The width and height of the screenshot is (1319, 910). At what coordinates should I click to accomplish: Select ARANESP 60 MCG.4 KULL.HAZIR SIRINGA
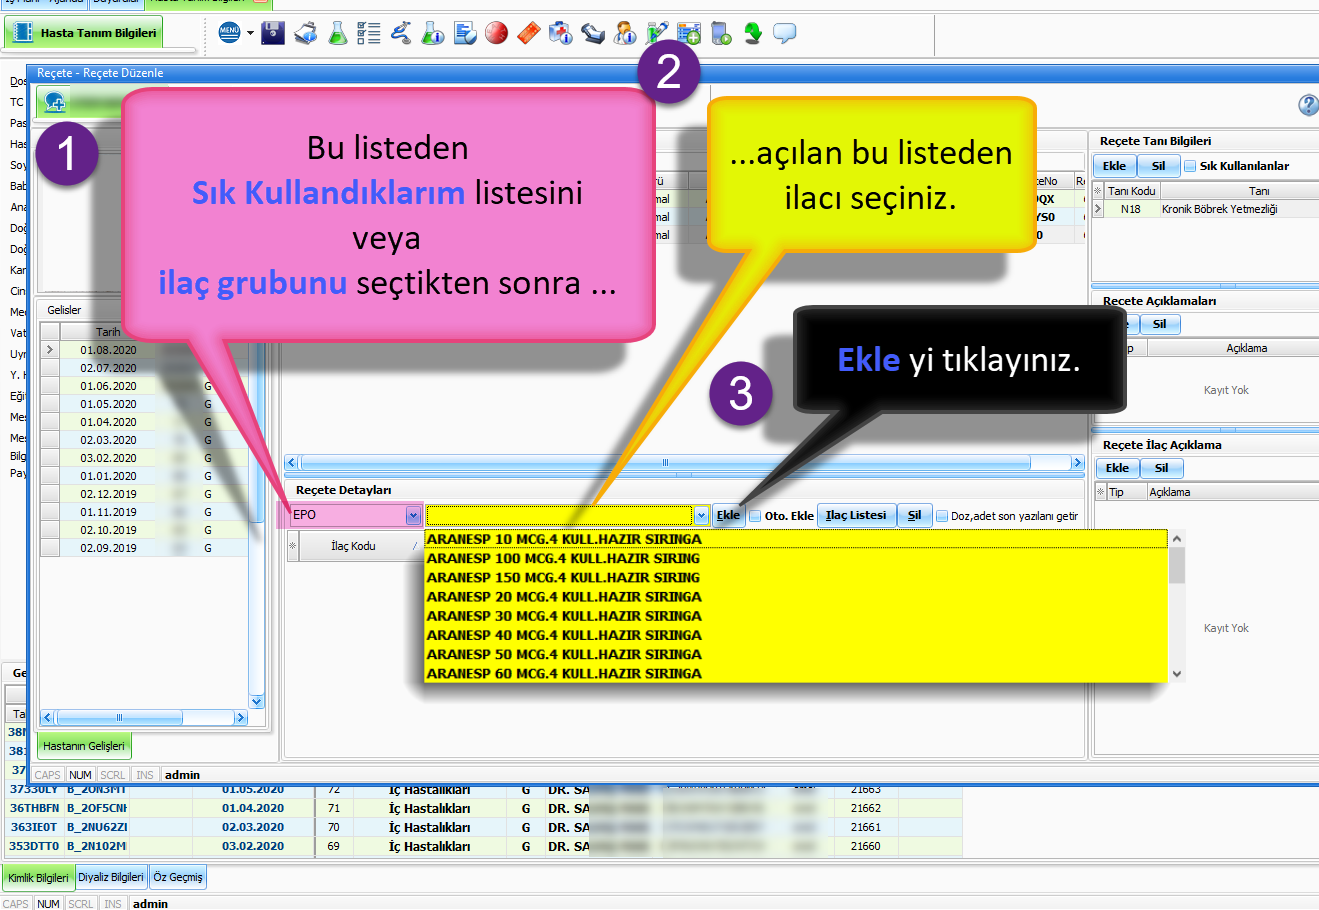pos(796,674)
